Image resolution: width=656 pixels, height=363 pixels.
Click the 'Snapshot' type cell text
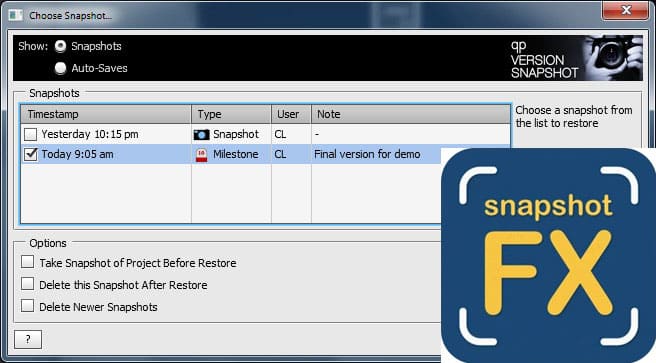(x=236, y=134)
